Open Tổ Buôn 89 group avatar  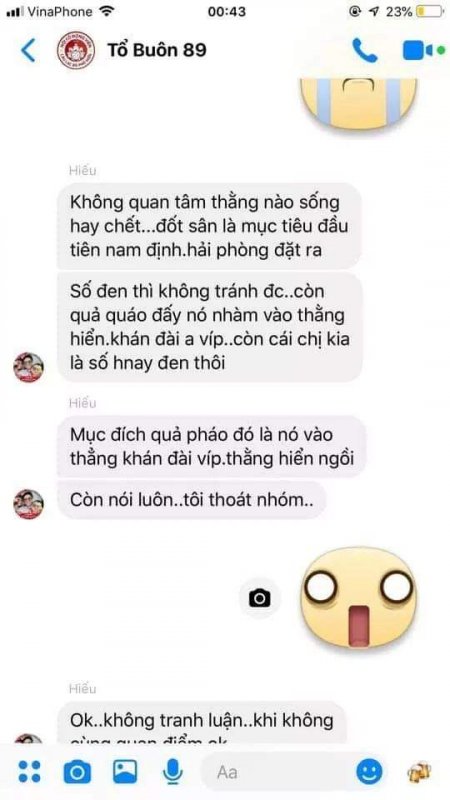click(x=76, y=50)
